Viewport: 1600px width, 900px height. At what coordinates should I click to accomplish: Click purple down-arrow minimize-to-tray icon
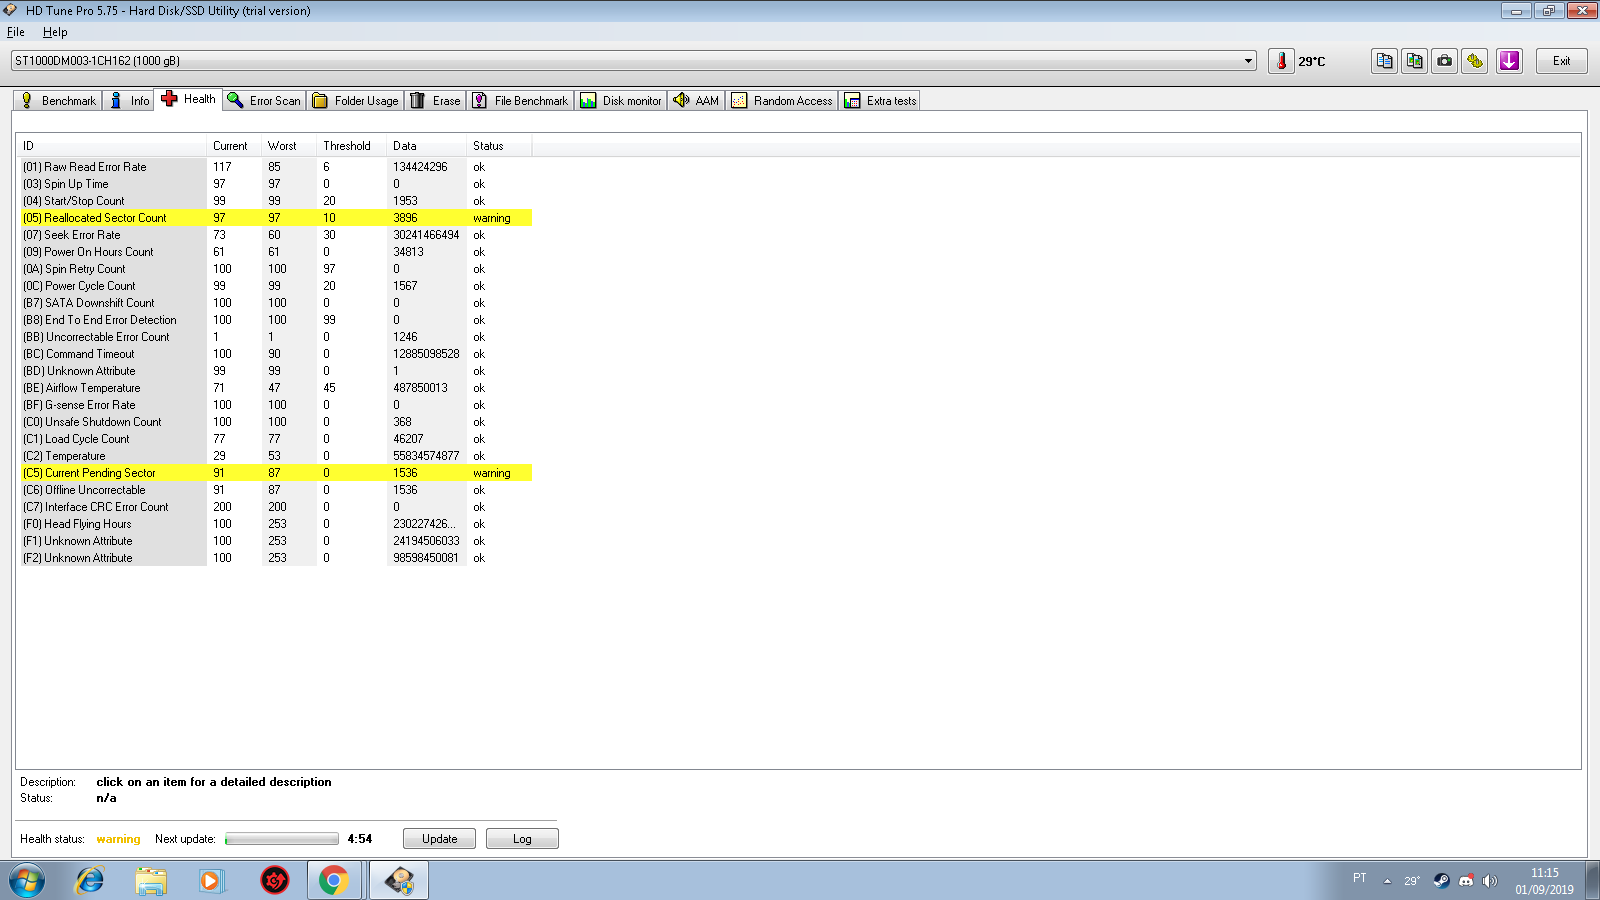click(x=1509, y=61)
